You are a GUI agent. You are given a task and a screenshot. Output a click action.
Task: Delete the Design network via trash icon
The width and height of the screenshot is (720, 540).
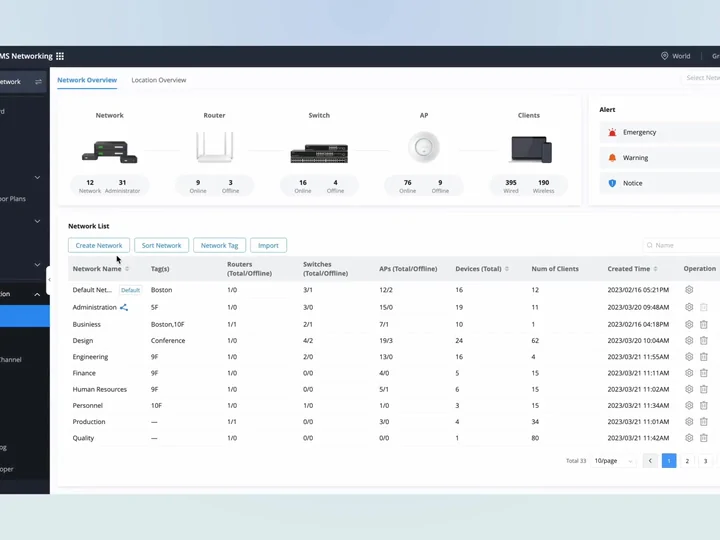pyautogui.click(x=703, y=341)
